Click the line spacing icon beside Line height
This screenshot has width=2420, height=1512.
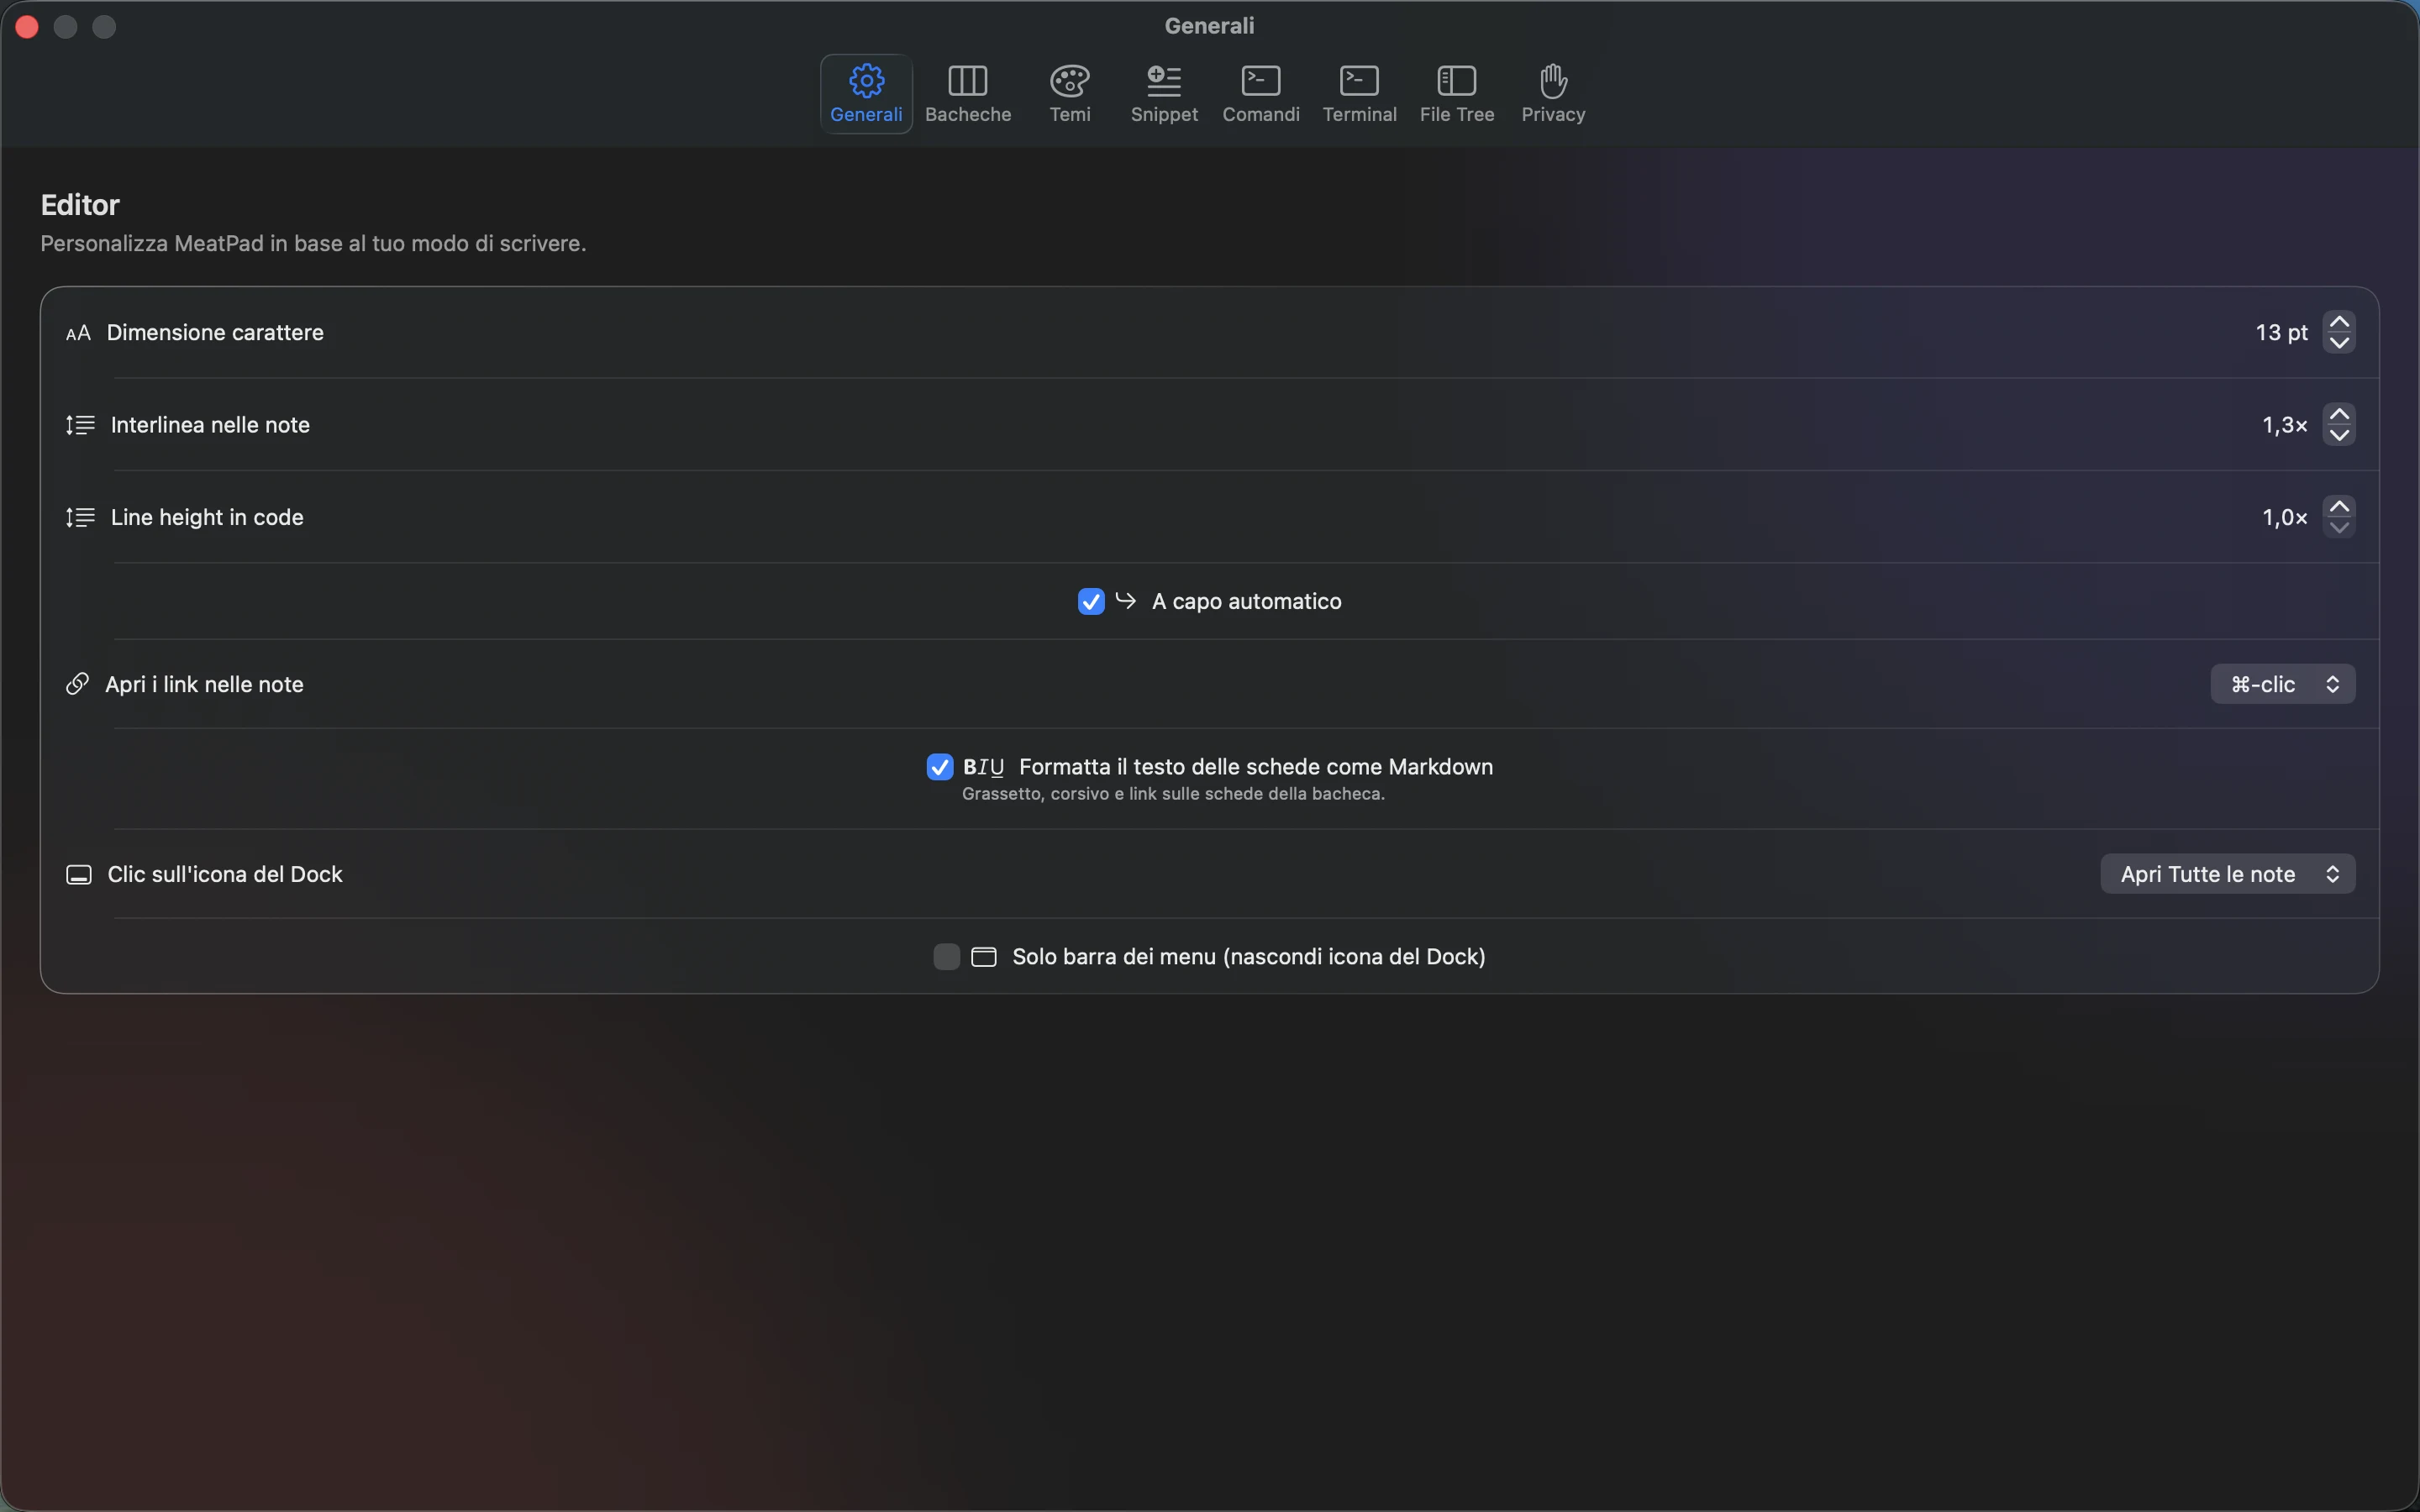click(x=80, y=517)
